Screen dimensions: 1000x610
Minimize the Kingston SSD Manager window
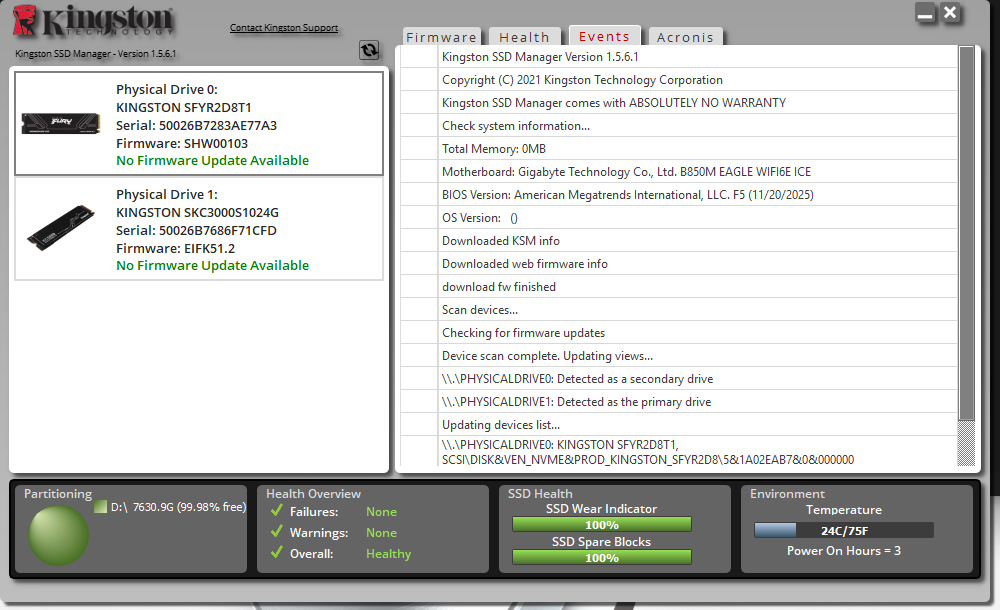[925, 13]
